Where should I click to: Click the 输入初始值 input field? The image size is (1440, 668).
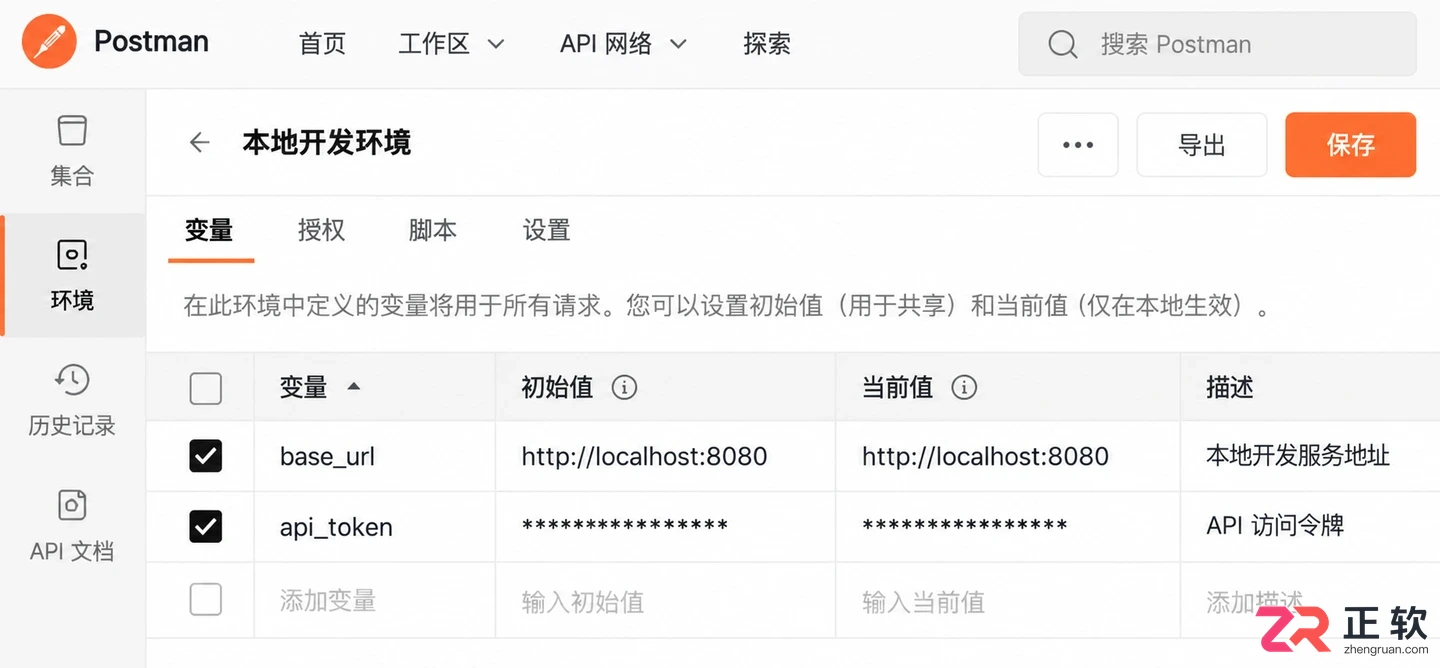(666, 601)
